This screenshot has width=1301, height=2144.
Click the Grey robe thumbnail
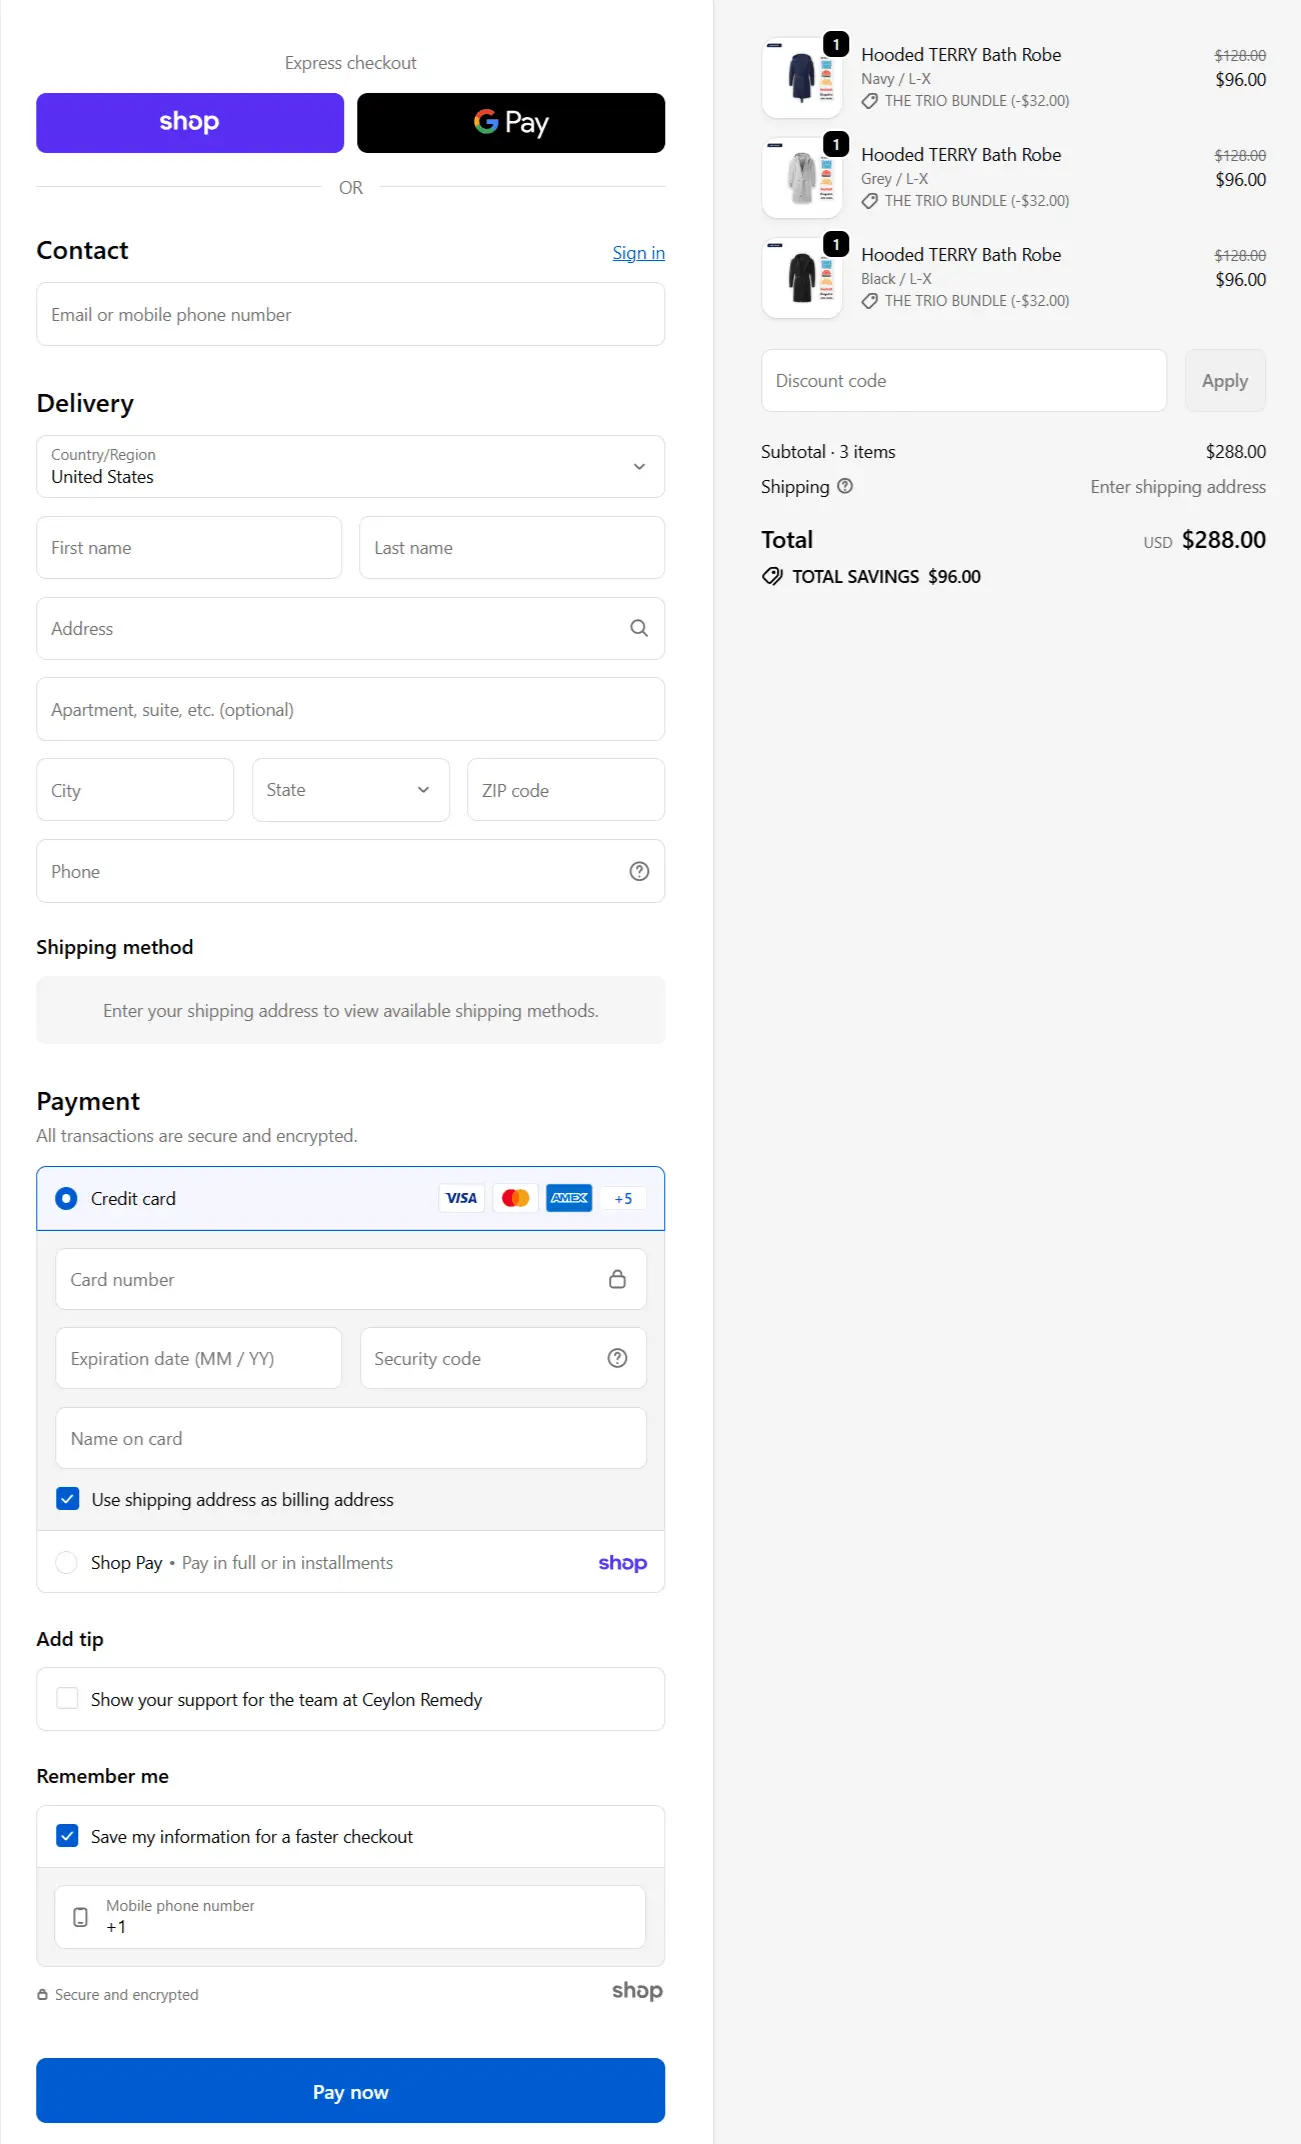point(802,178)
